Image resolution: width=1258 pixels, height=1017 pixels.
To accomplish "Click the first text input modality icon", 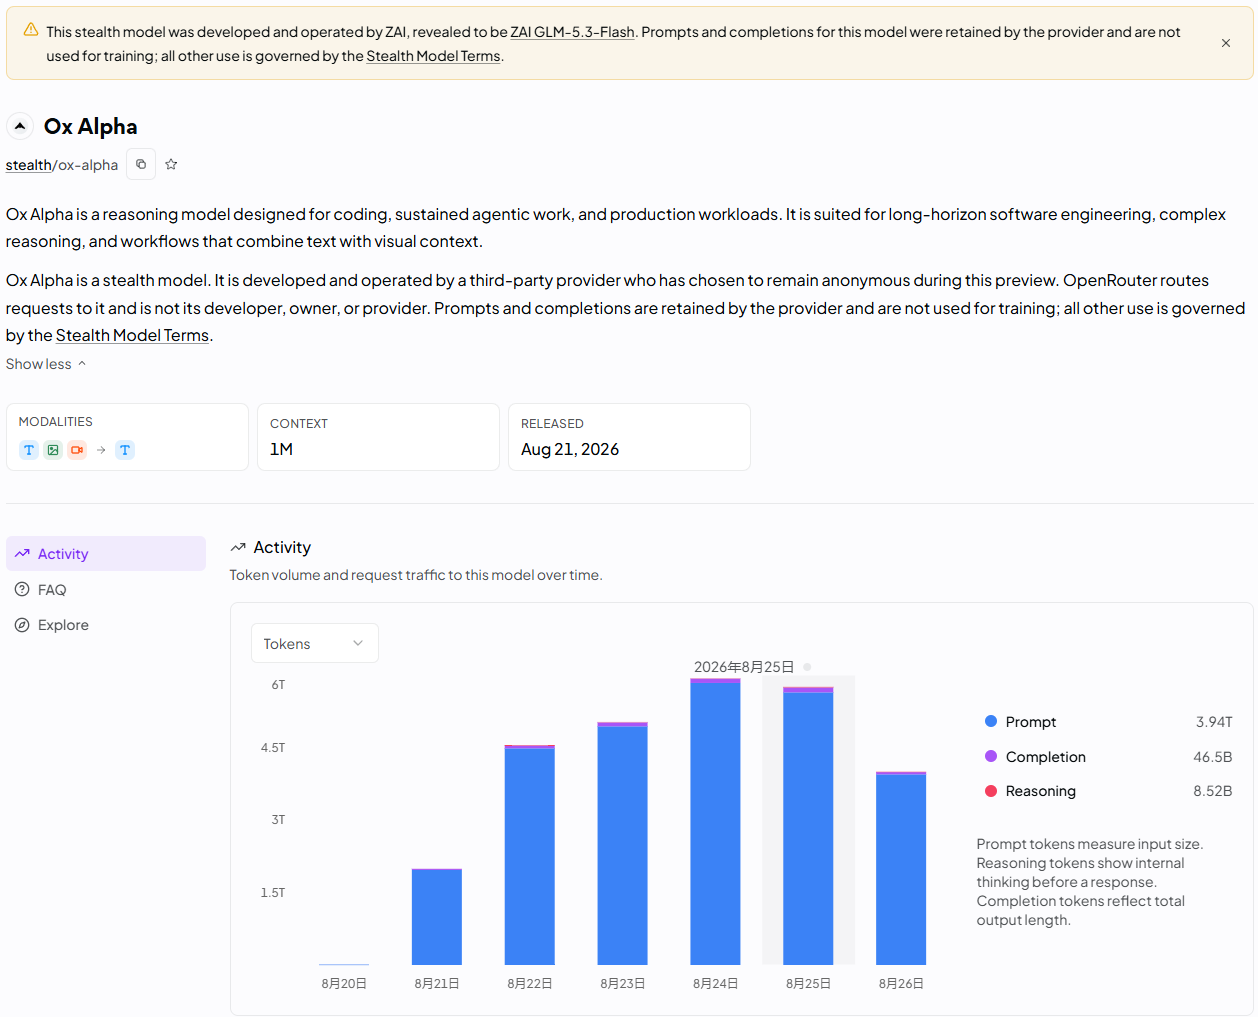I will coord(29,450).
